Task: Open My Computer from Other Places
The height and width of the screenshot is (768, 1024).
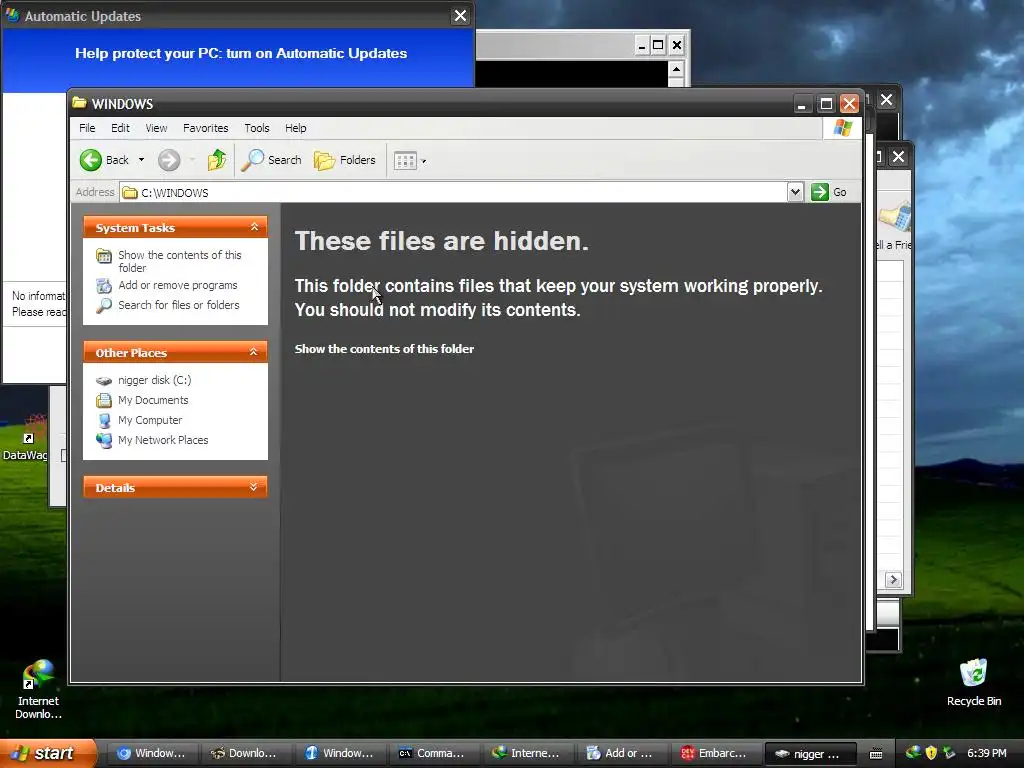Action: coord(150,420)
